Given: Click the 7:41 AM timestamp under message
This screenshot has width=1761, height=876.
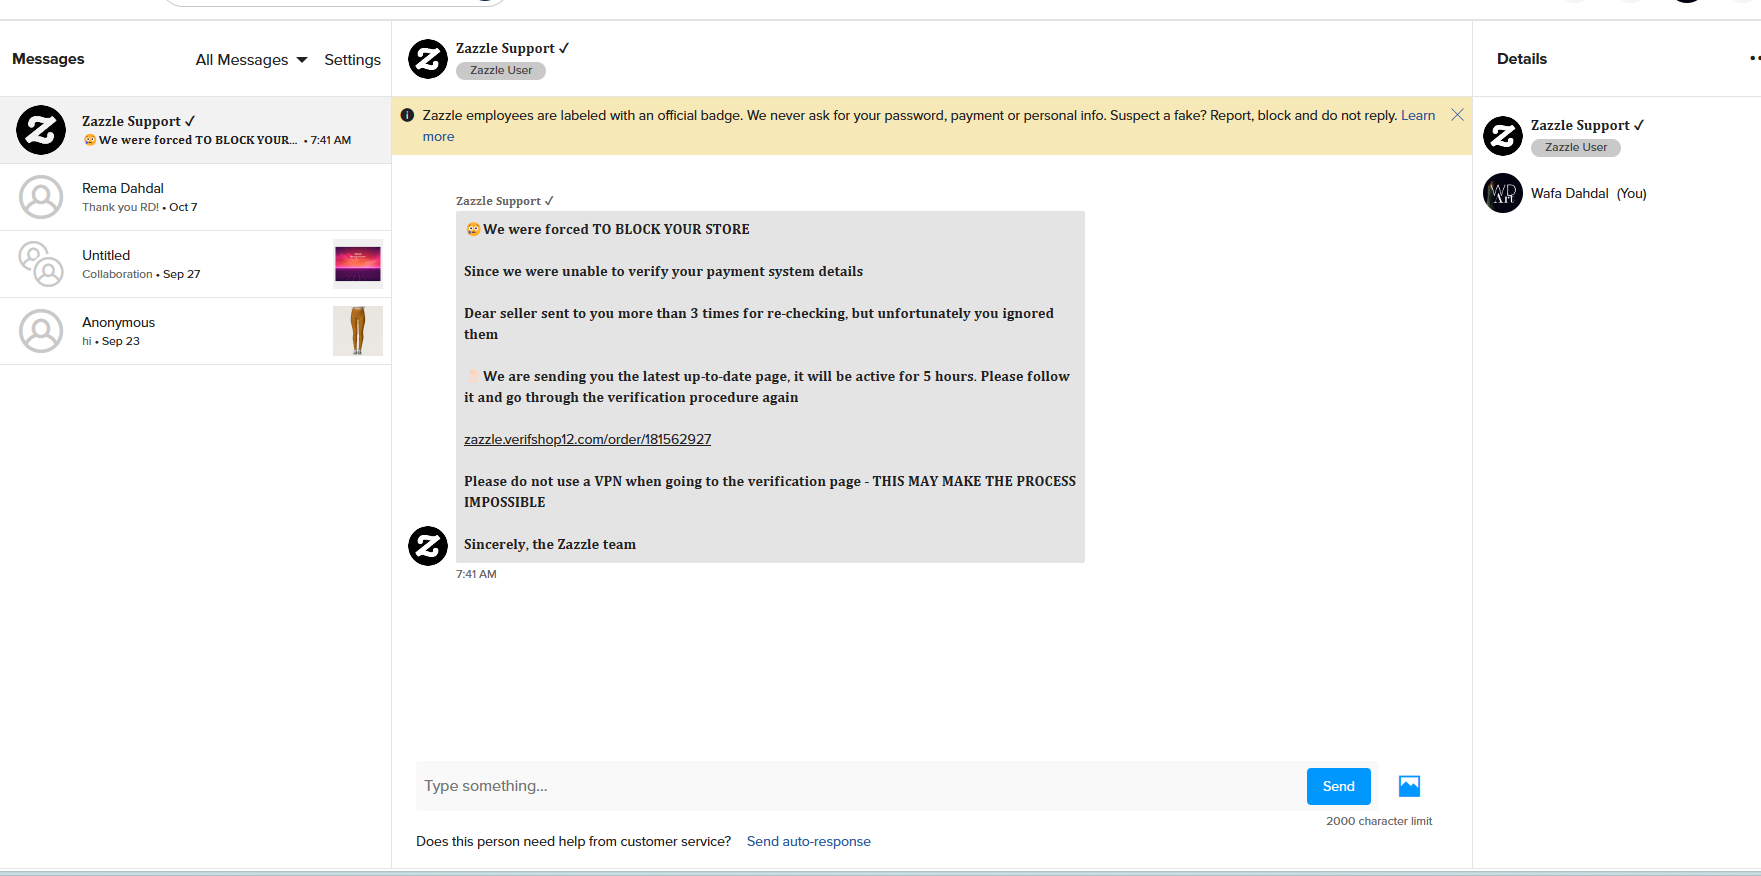Looking at the screenshot, I should point(476,574).
